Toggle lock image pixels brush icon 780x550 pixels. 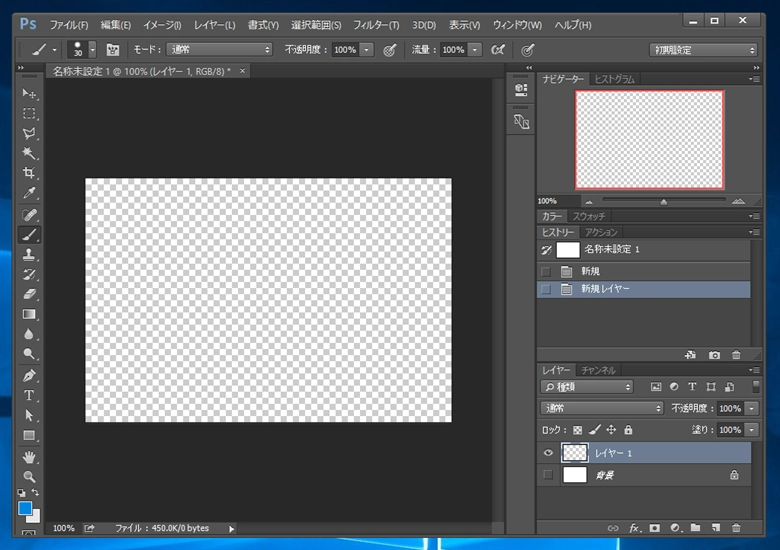coord(595,430)
